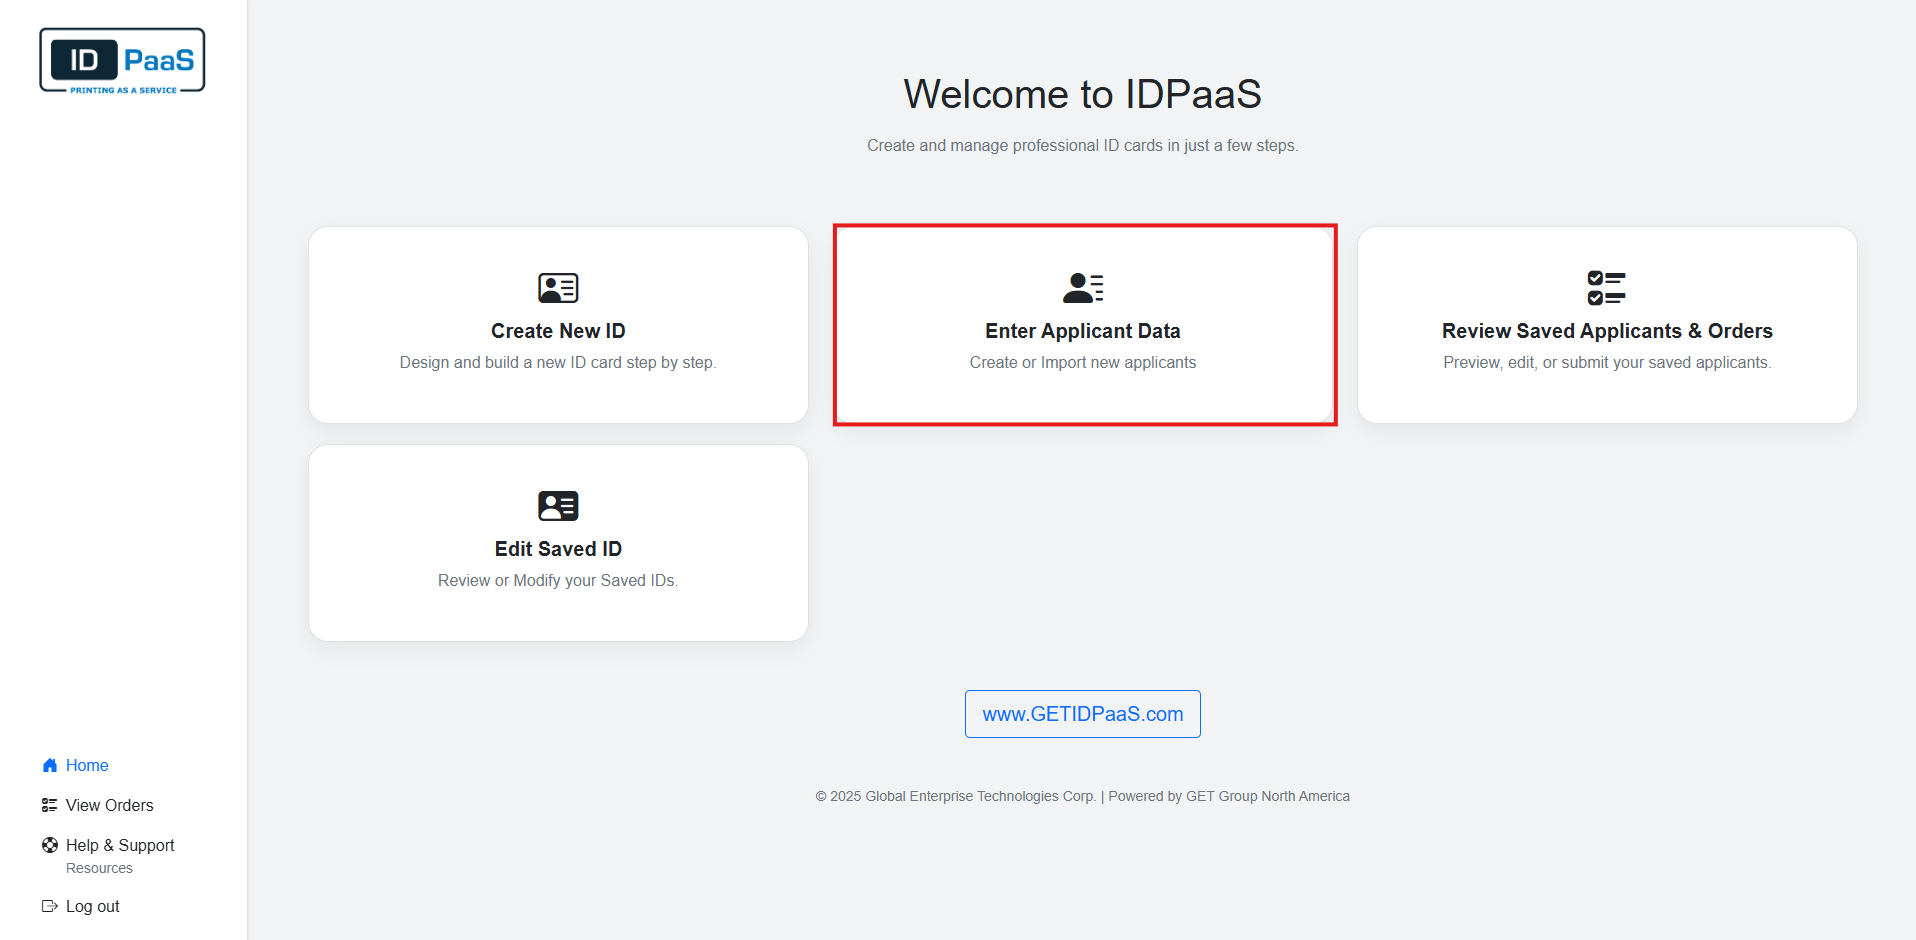This screenshot has width=1916, height=940.
Task: Click the Edit Saved ID heading
Action: click(558, 549)
